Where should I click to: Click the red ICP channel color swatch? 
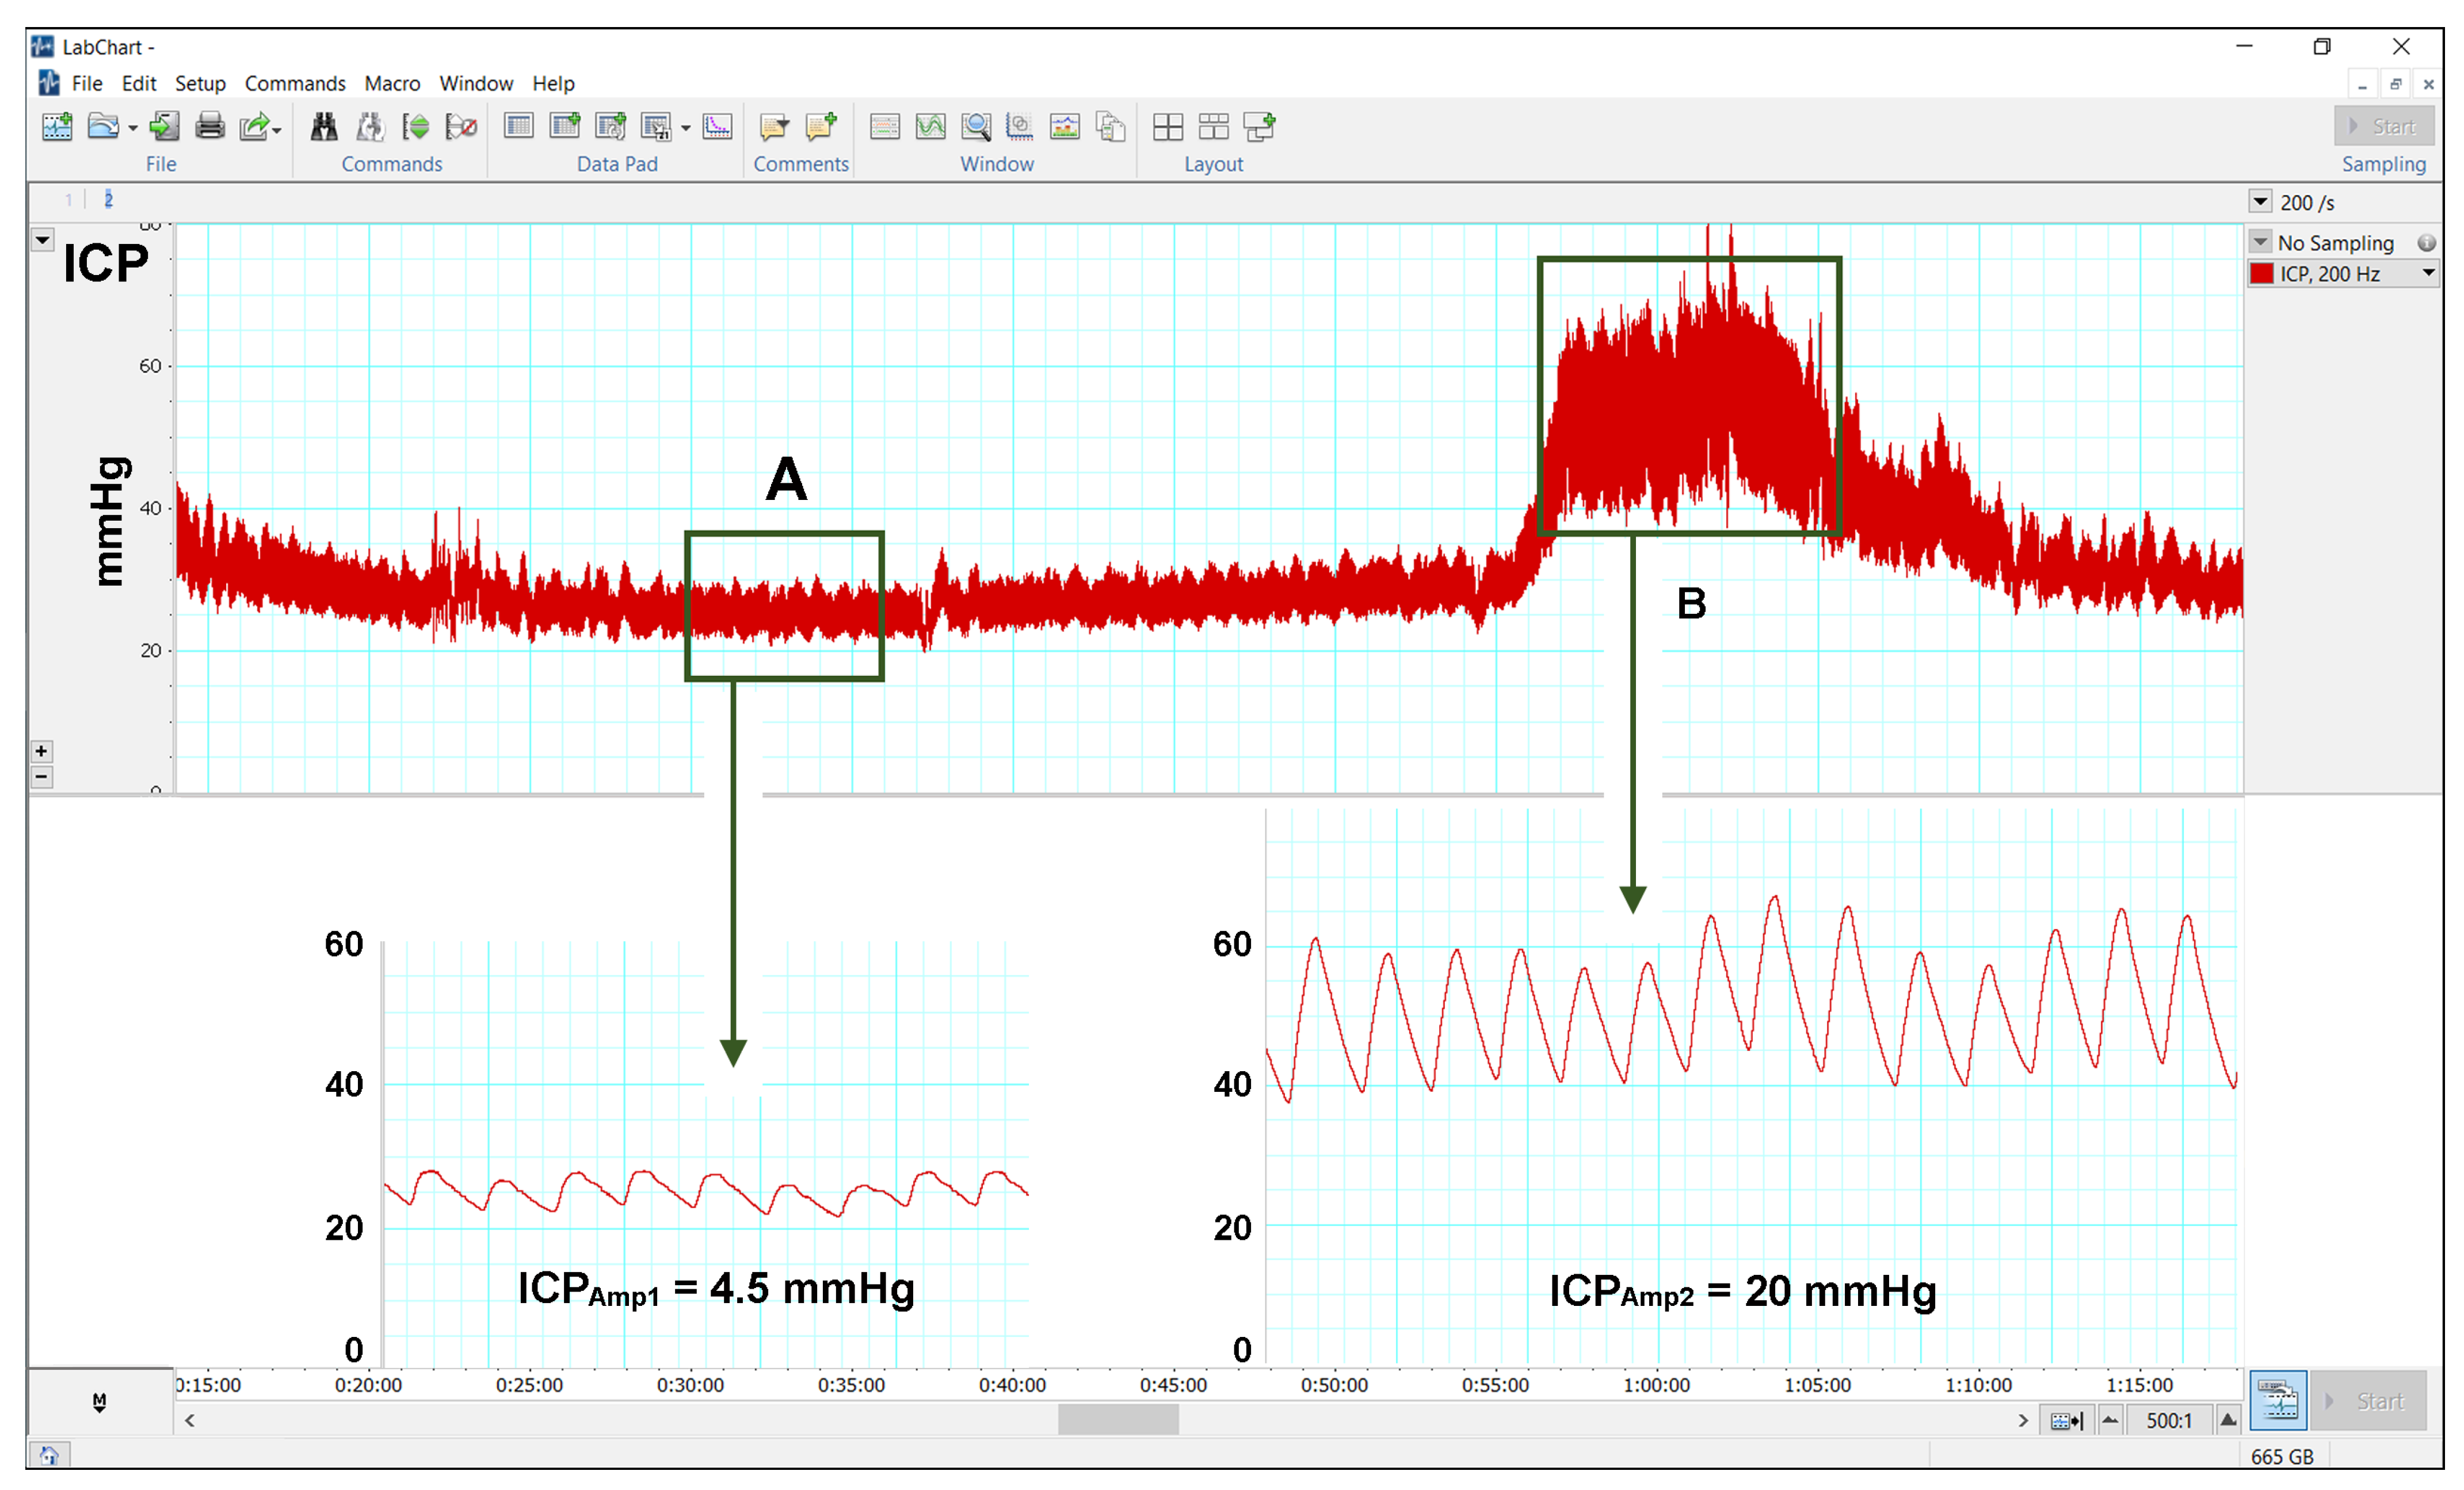point(2261,274)
